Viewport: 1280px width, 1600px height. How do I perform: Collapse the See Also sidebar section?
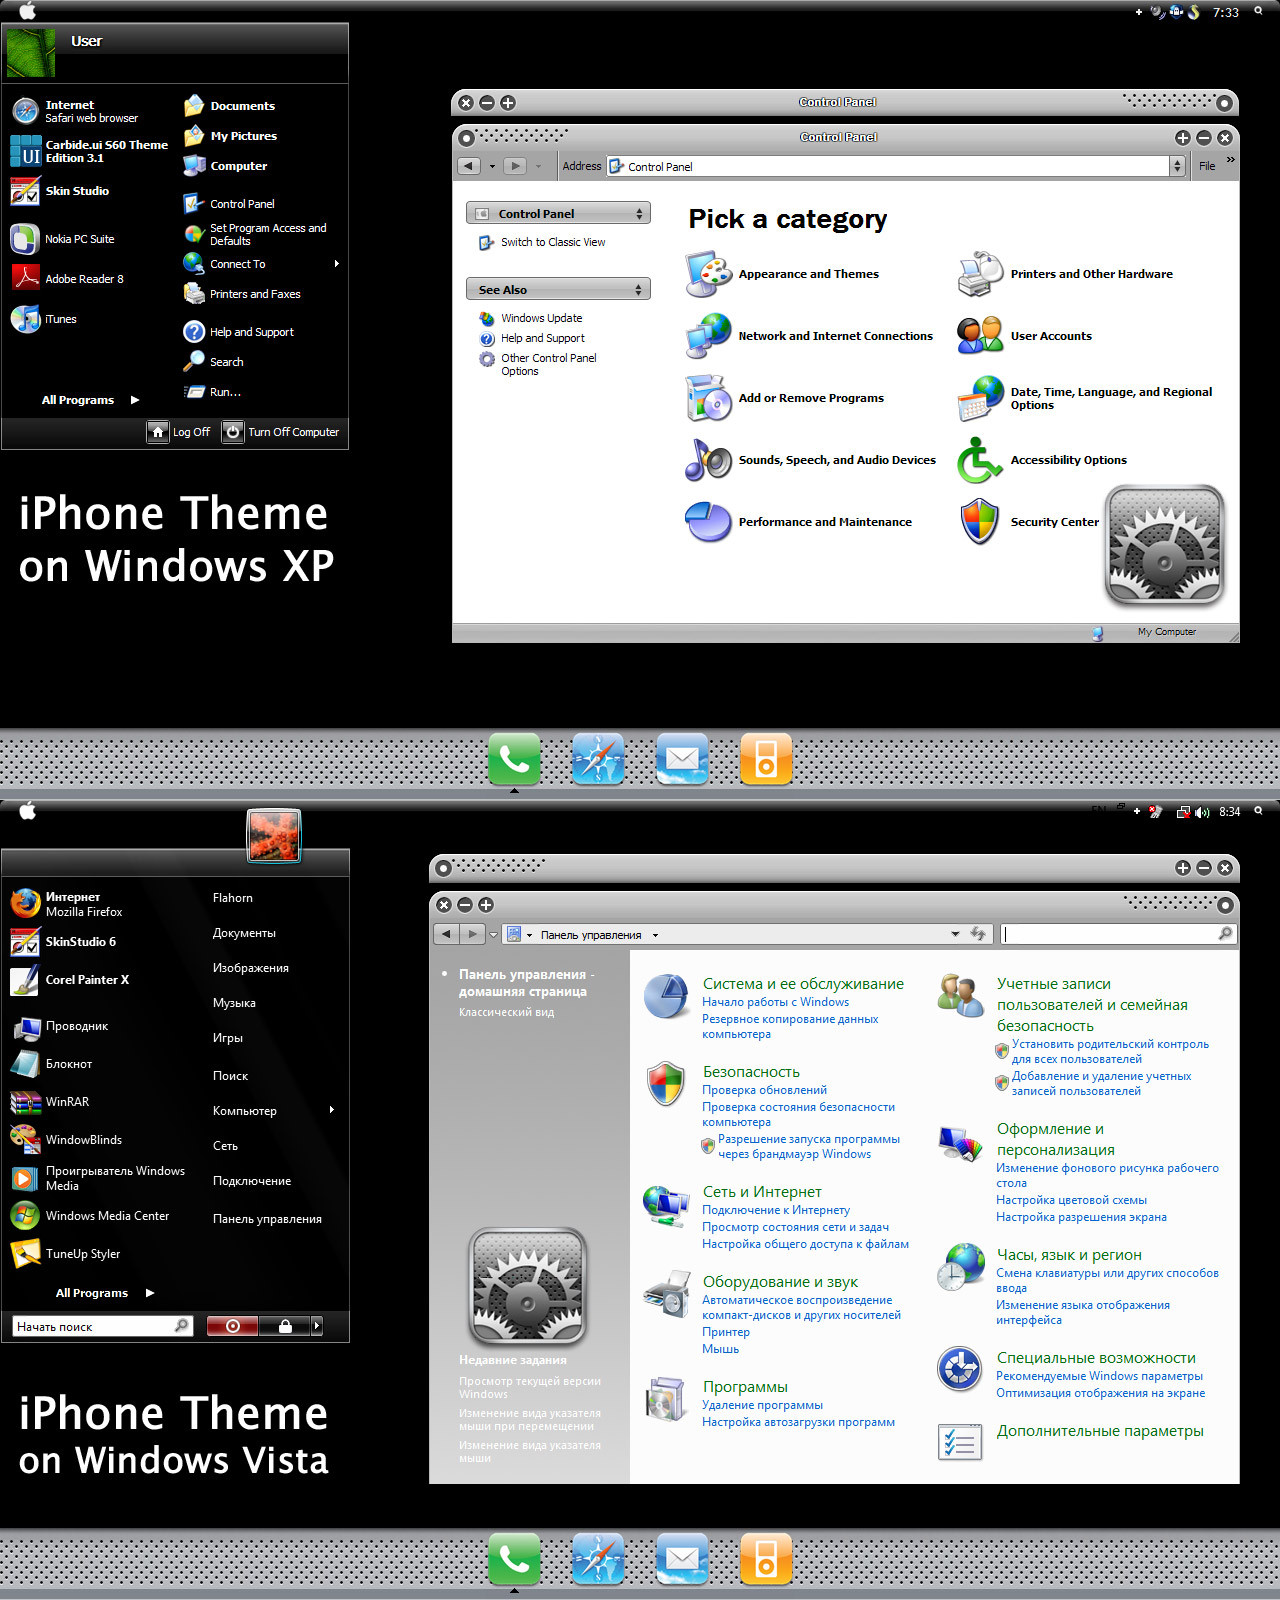point(639,290)
